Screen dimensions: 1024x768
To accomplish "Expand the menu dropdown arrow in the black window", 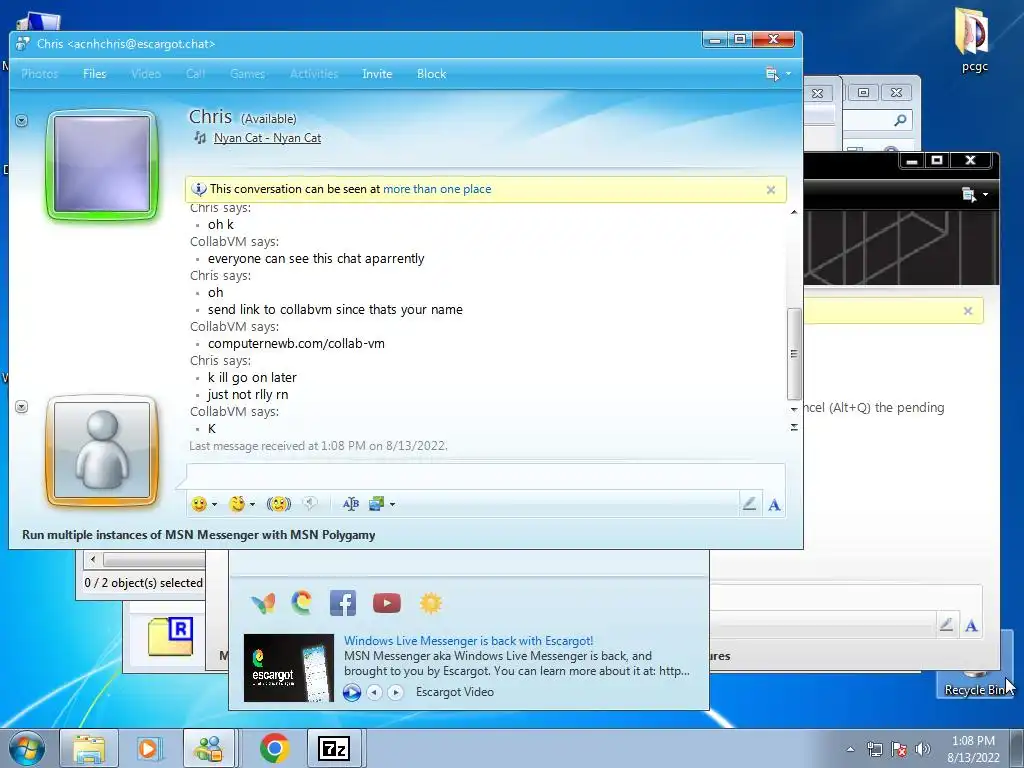I will coord(985,194).
